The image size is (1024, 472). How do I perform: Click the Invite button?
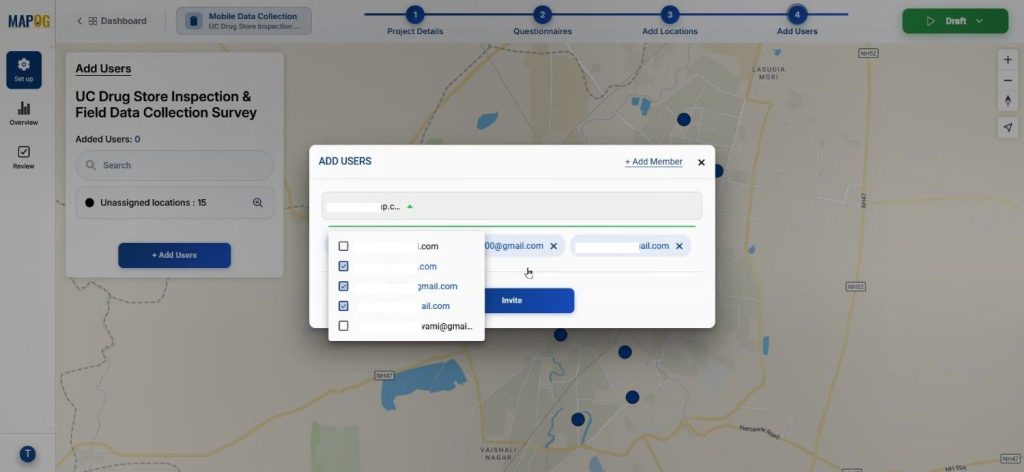point(512,300)
